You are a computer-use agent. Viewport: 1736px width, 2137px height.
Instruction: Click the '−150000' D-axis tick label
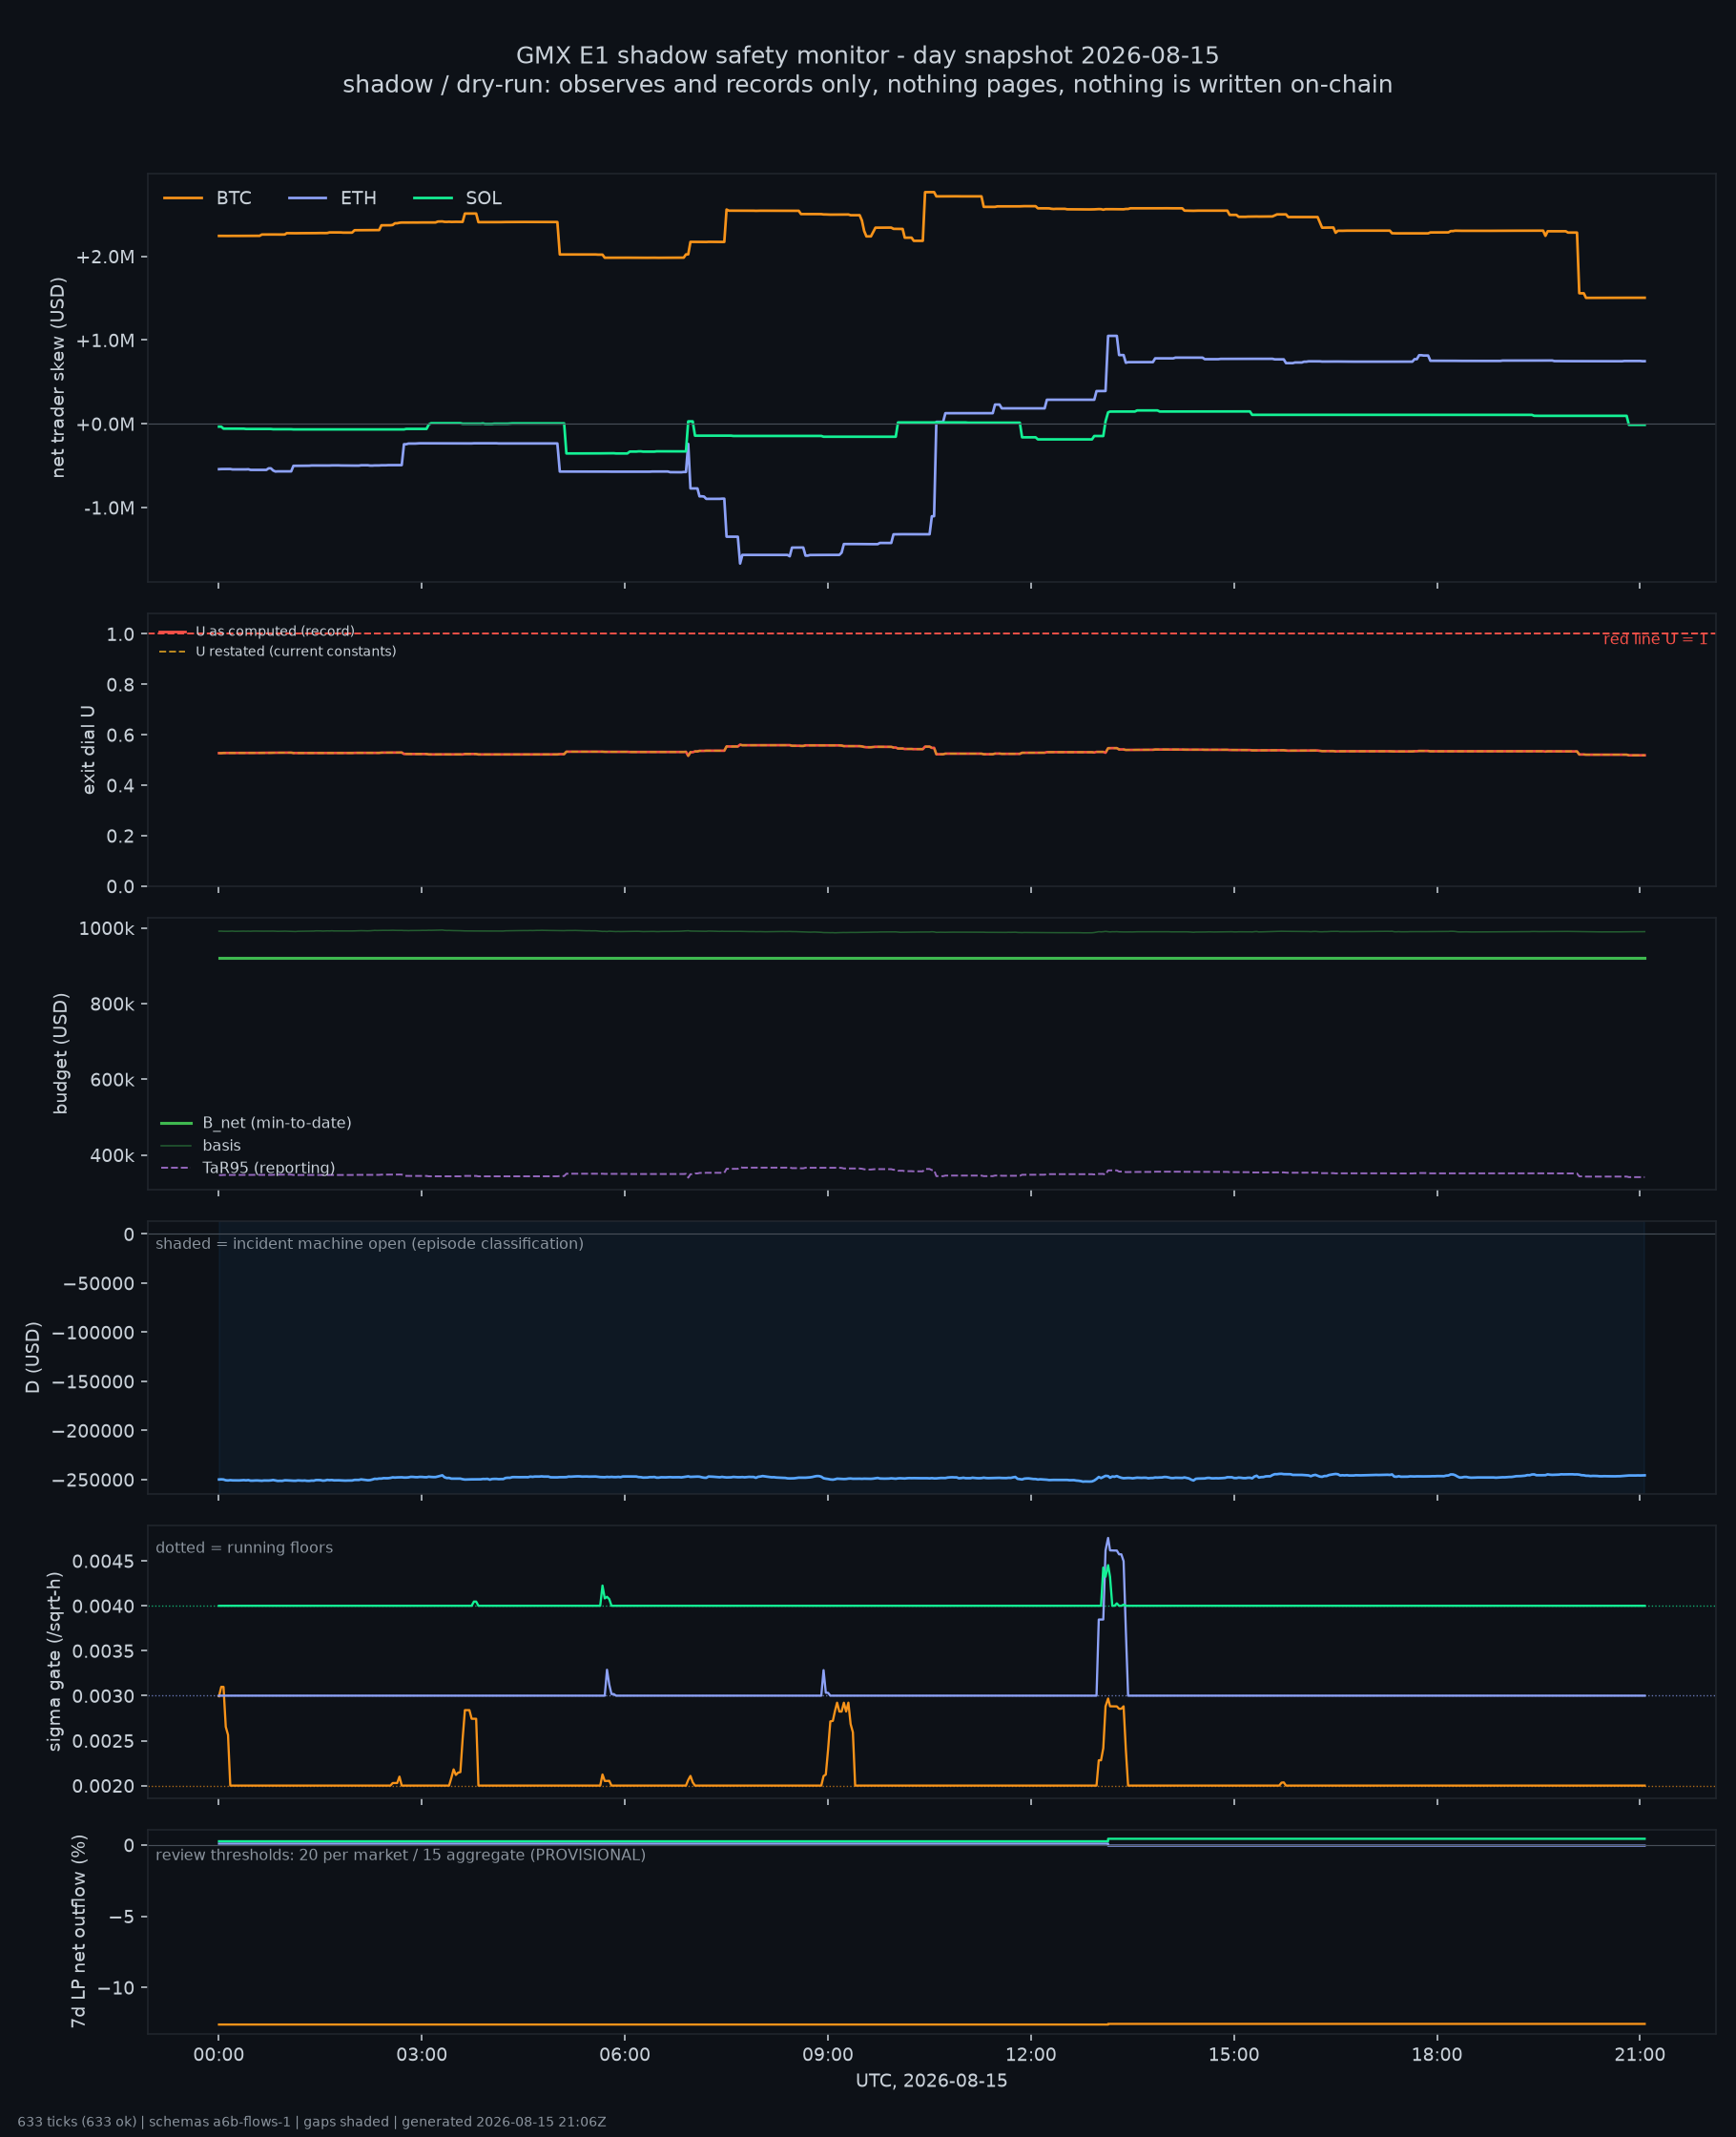click(93, 1382)
